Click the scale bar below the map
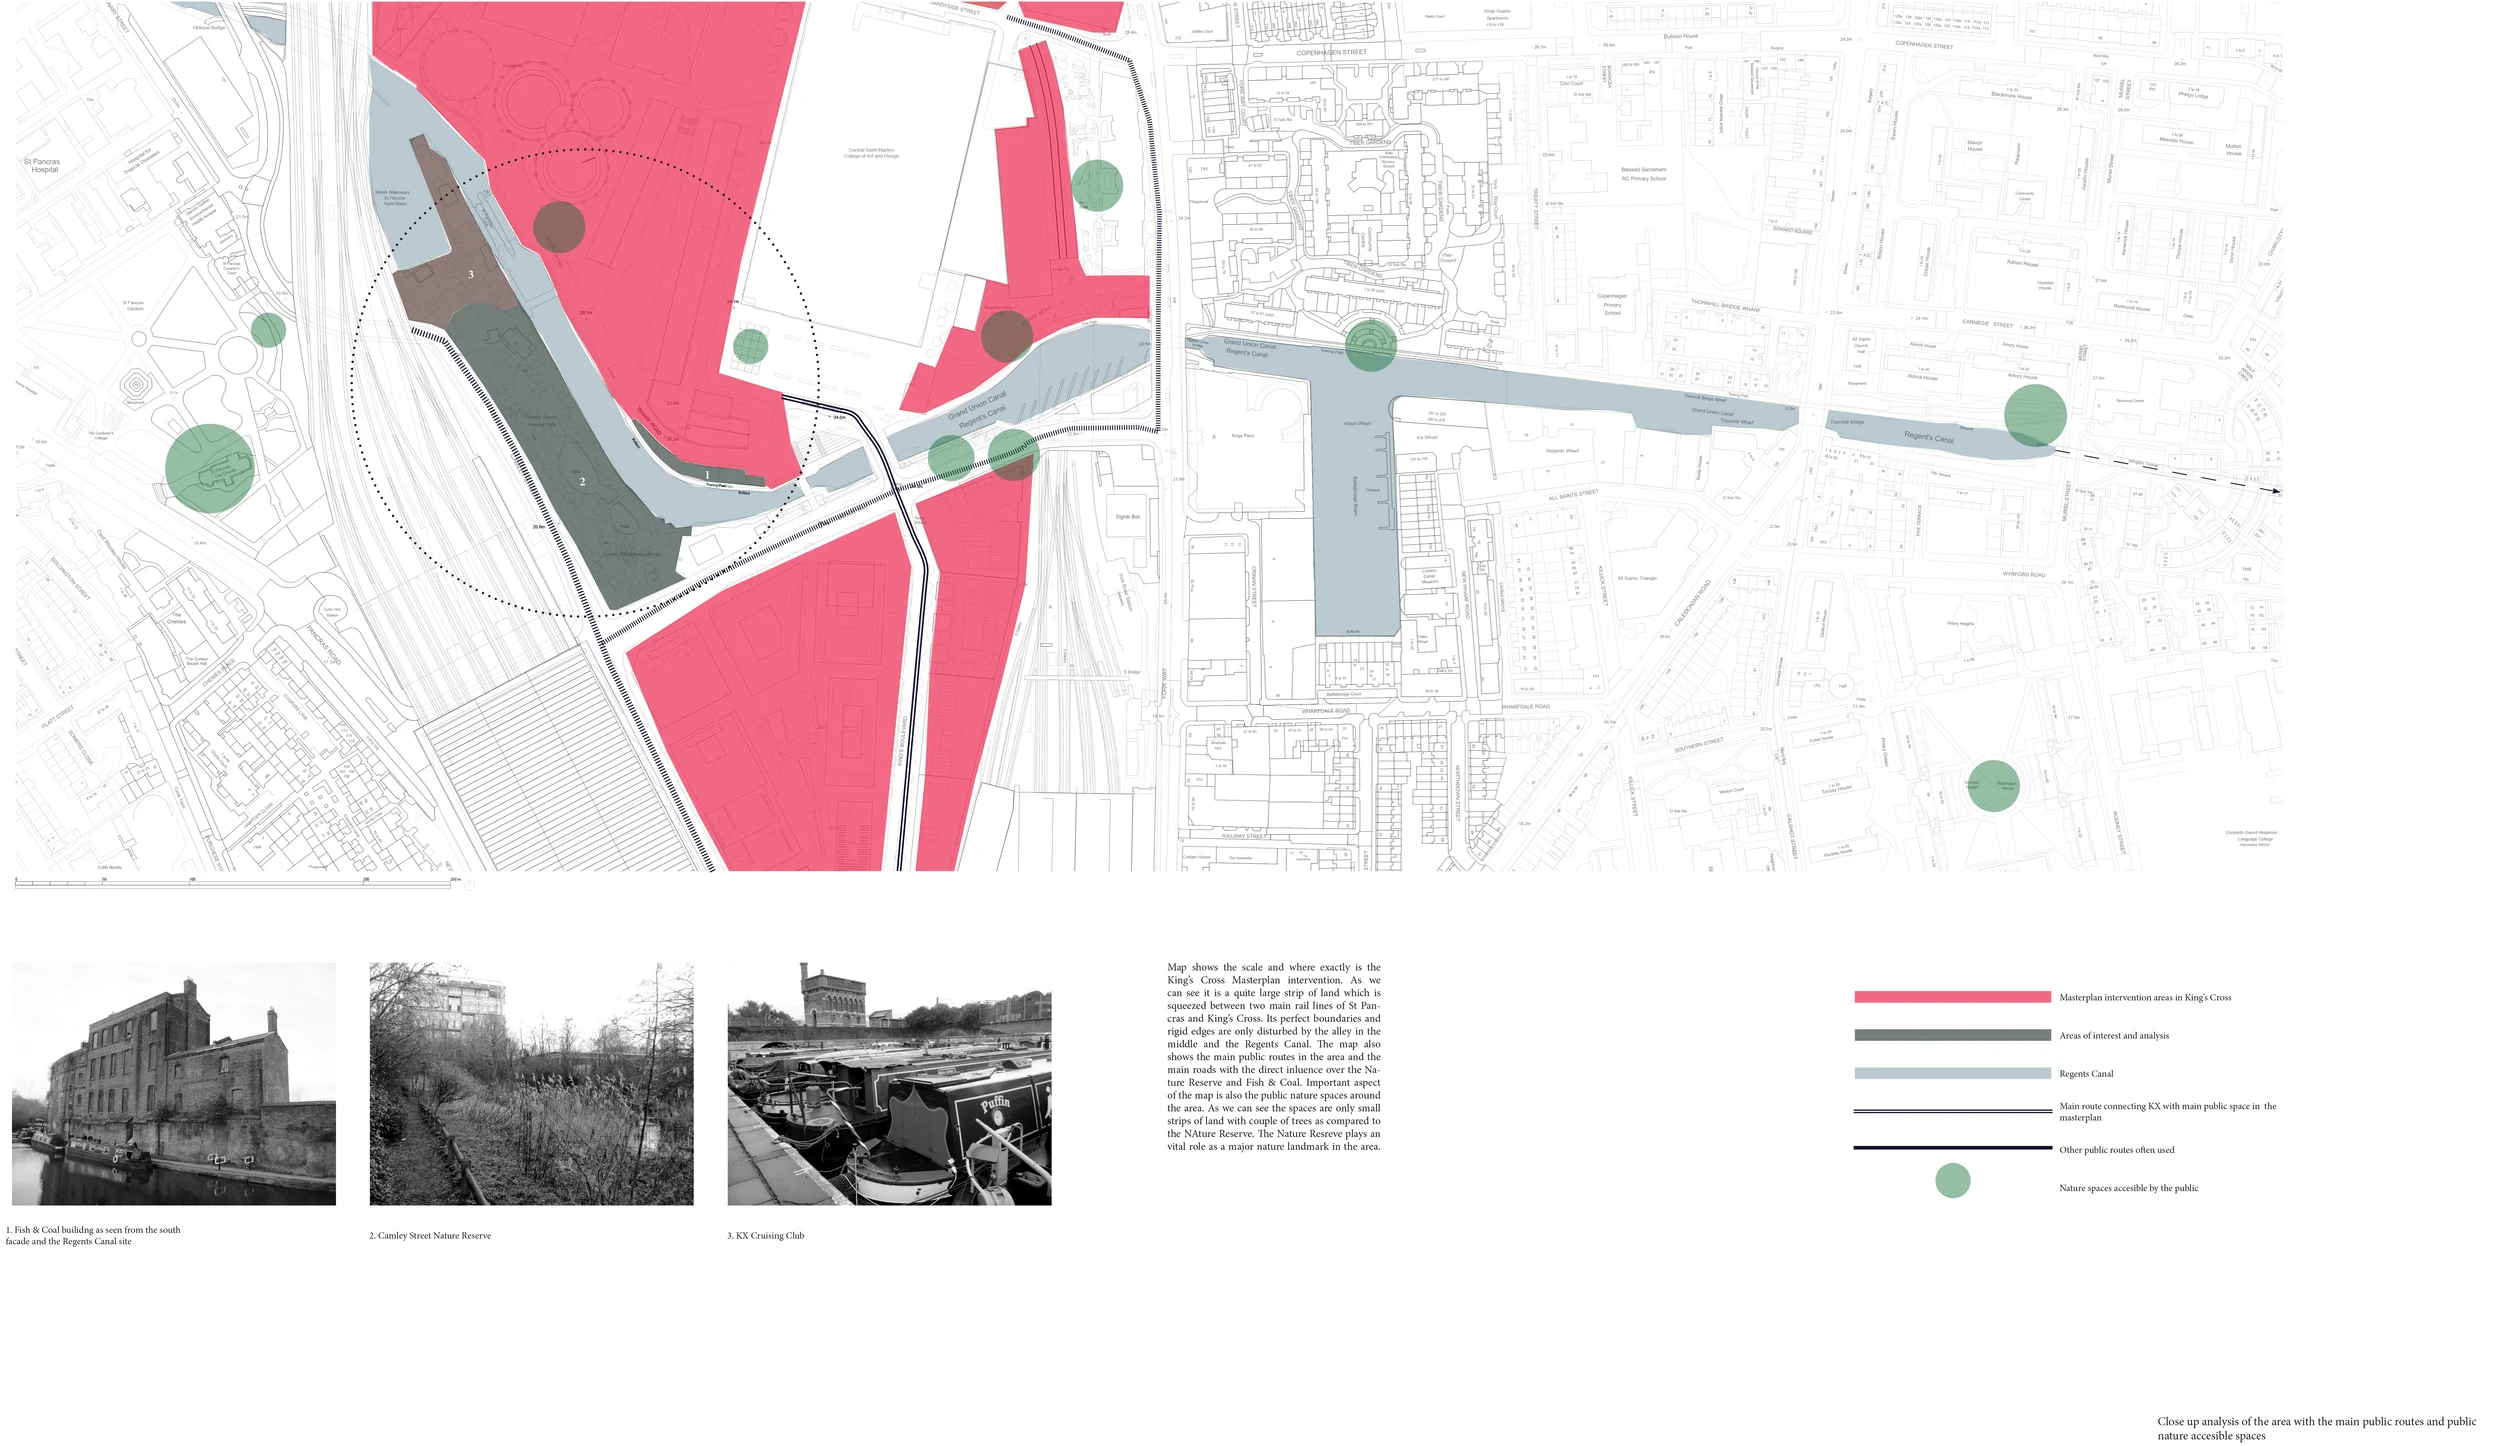The width and height of the screenshot is (2500, 1446). (x=235, y=883)
